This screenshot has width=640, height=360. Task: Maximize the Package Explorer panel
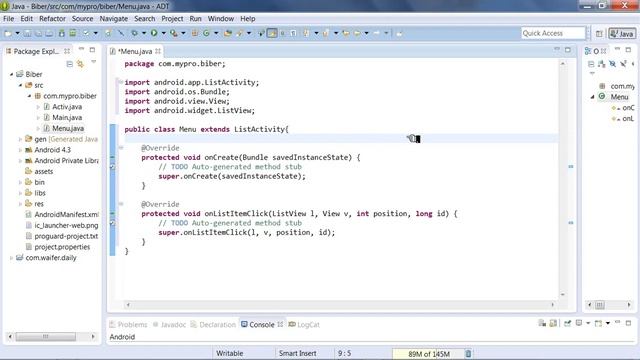(92, 50)
